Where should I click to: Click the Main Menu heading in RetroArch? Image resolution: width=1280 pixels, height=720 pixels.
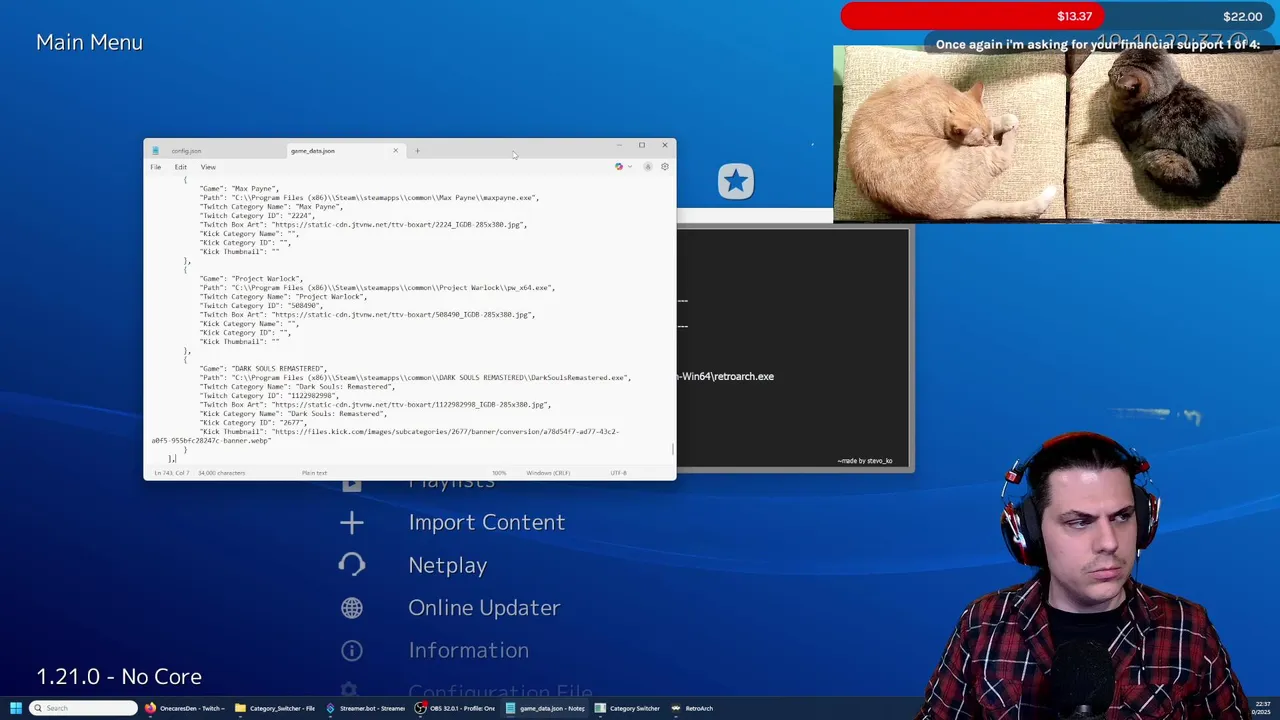pos(89,42)
